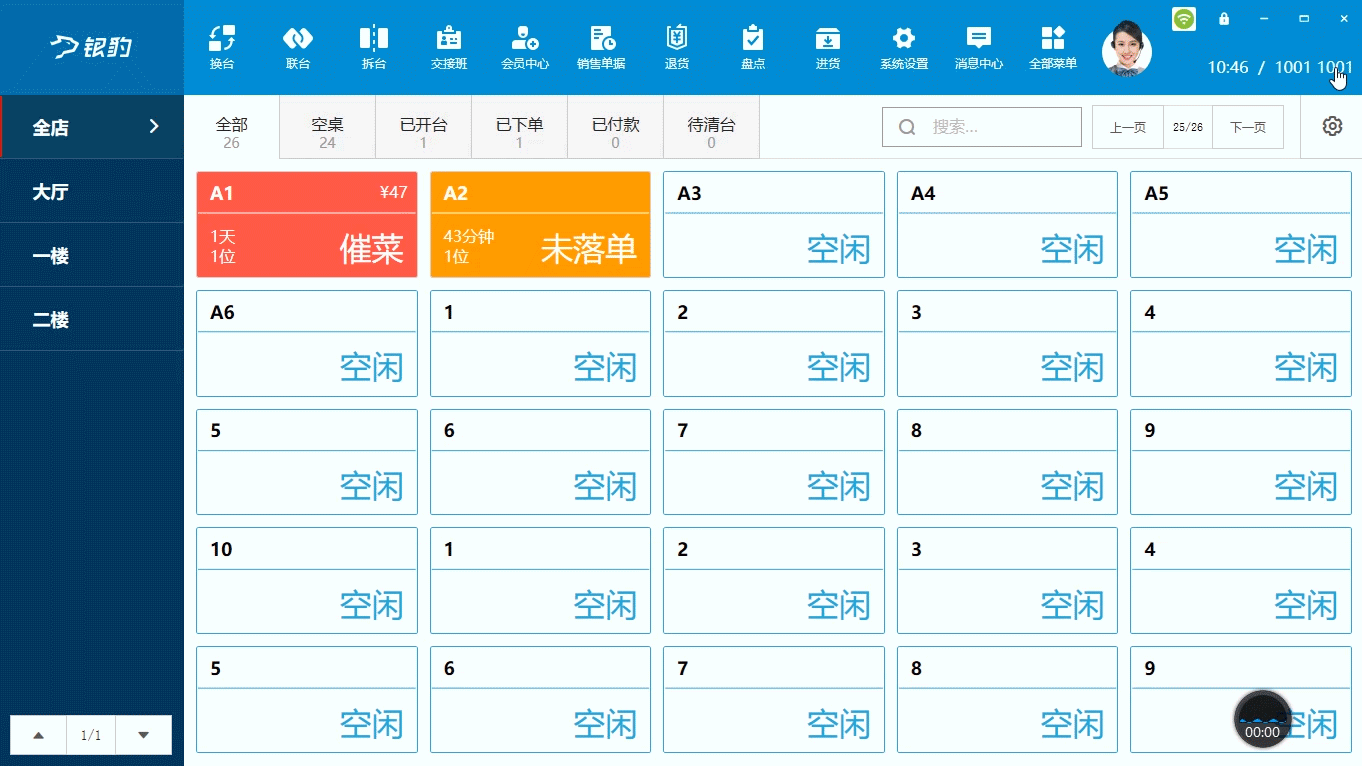The height and width of the screenshot is (766, 1362).
Task: Click the search magnifier icon
Action: [908, 127]
